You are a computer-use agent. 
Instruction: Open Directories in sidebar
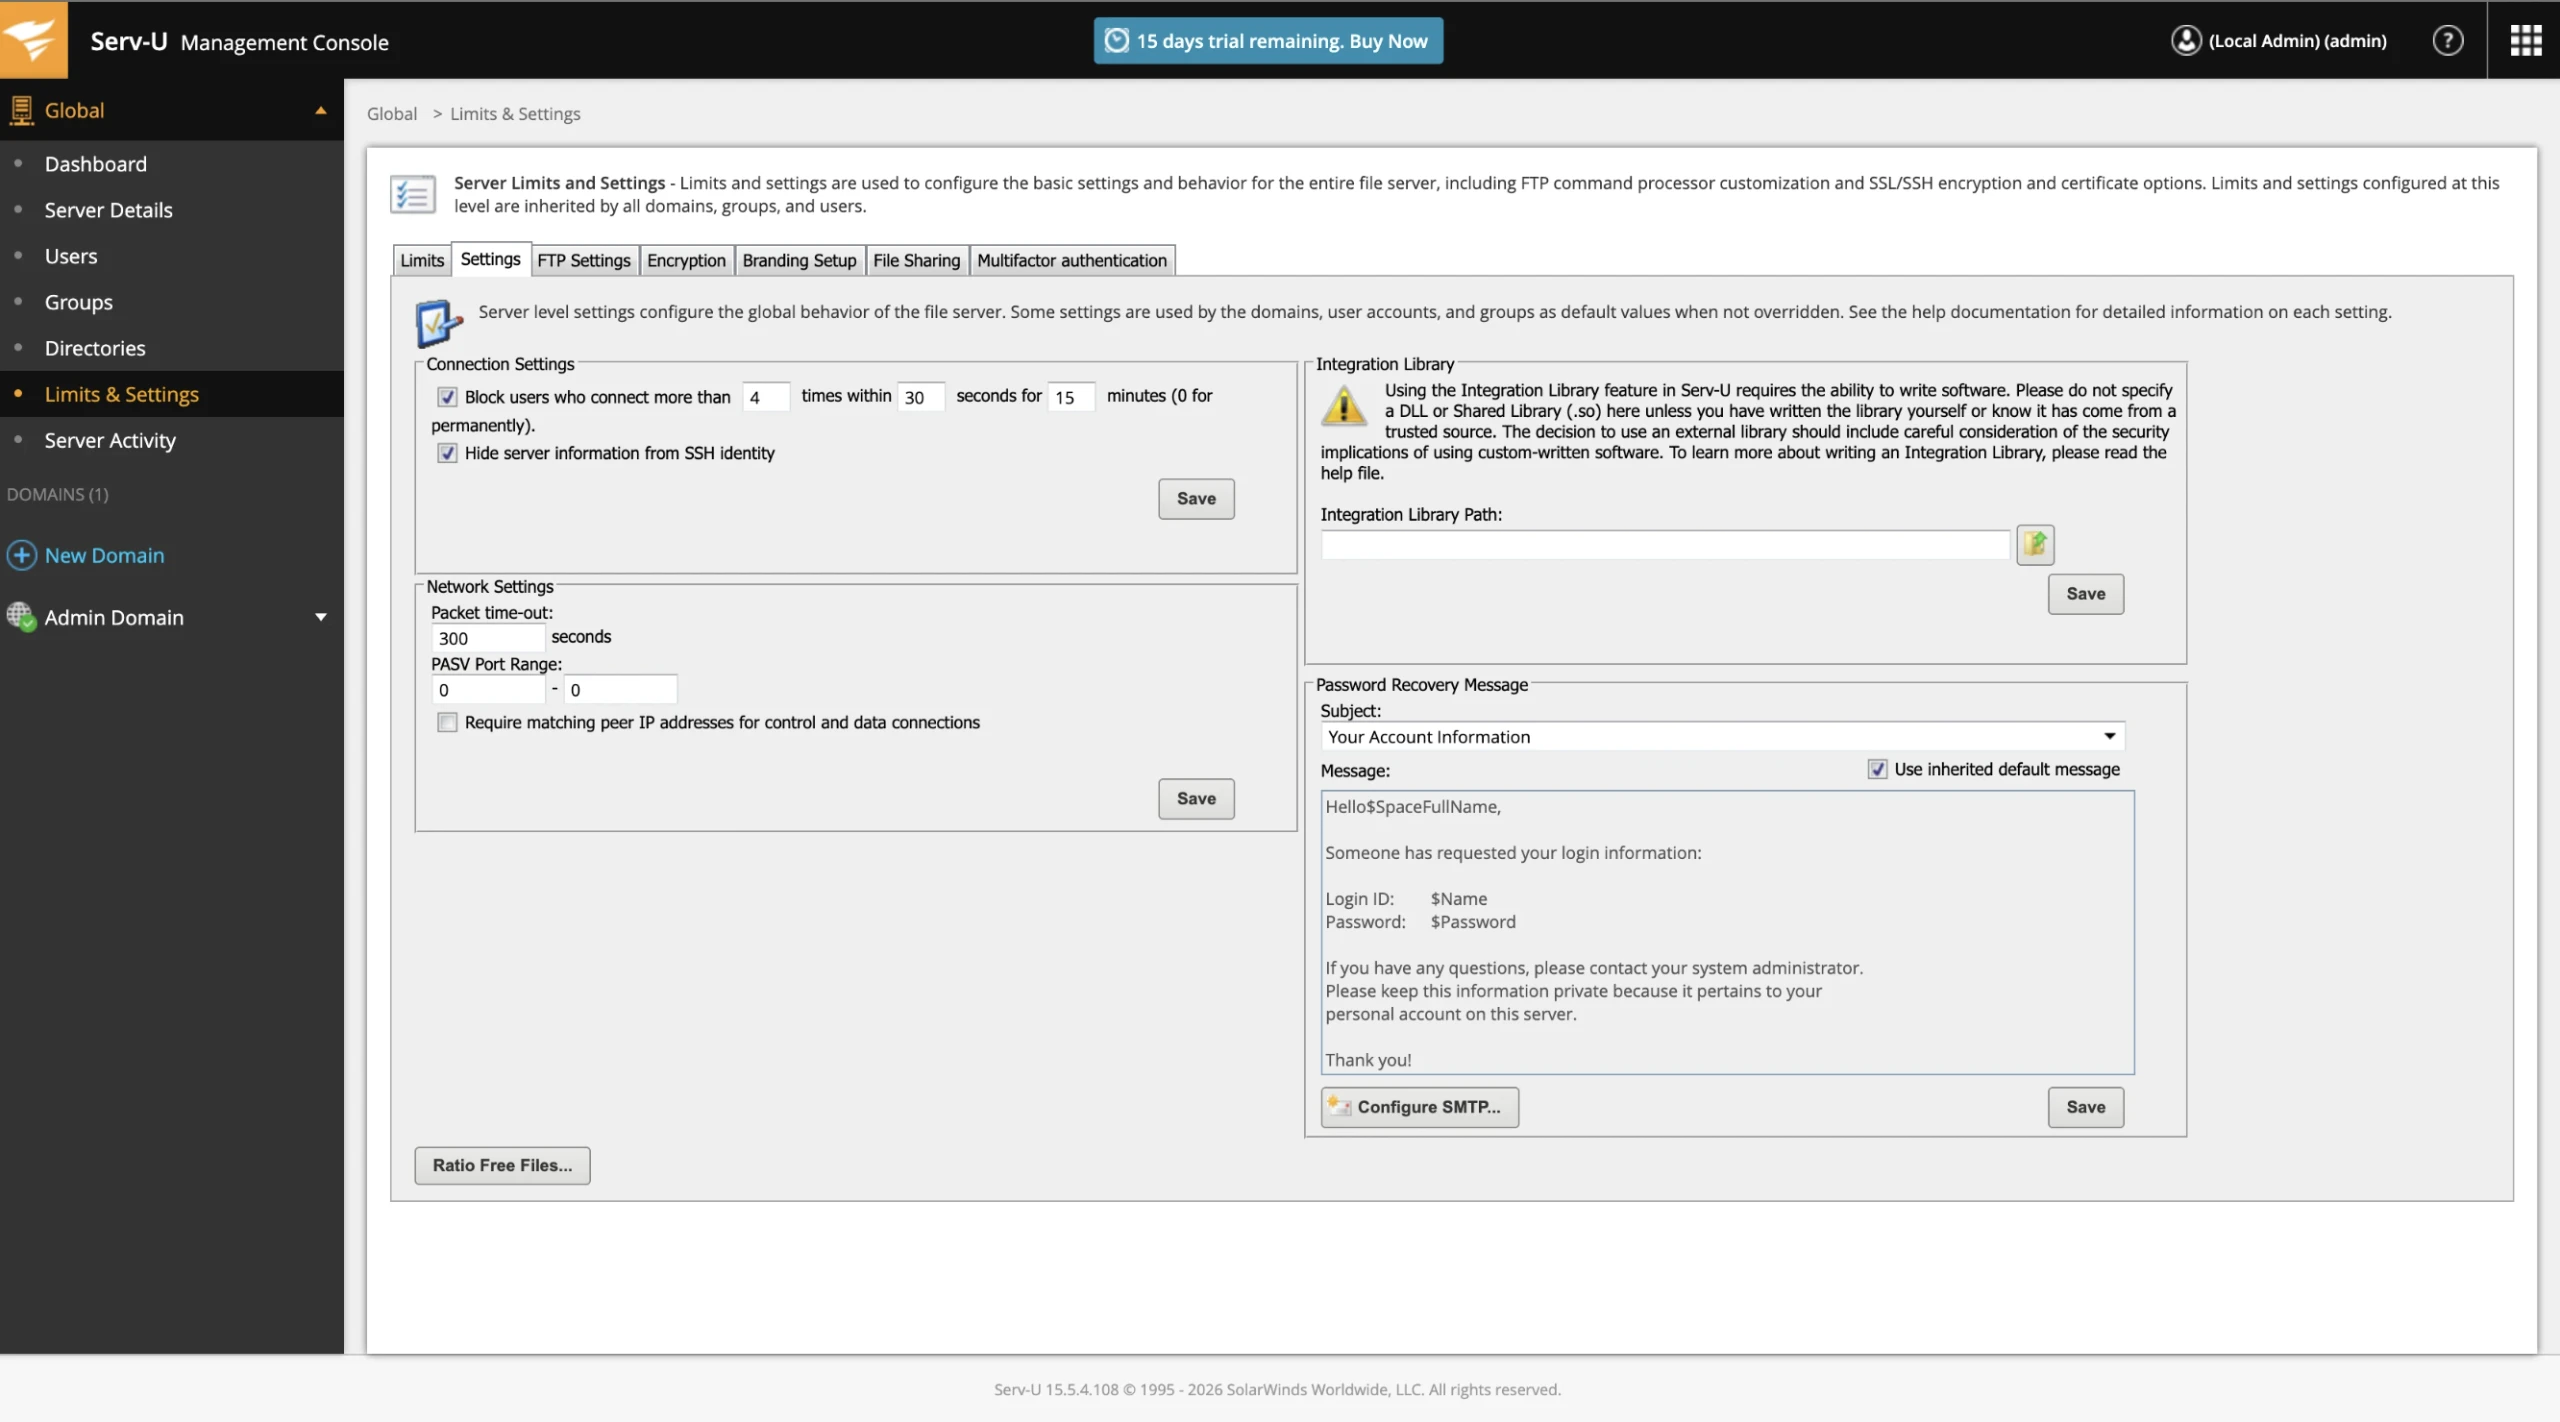click(95, 348)
